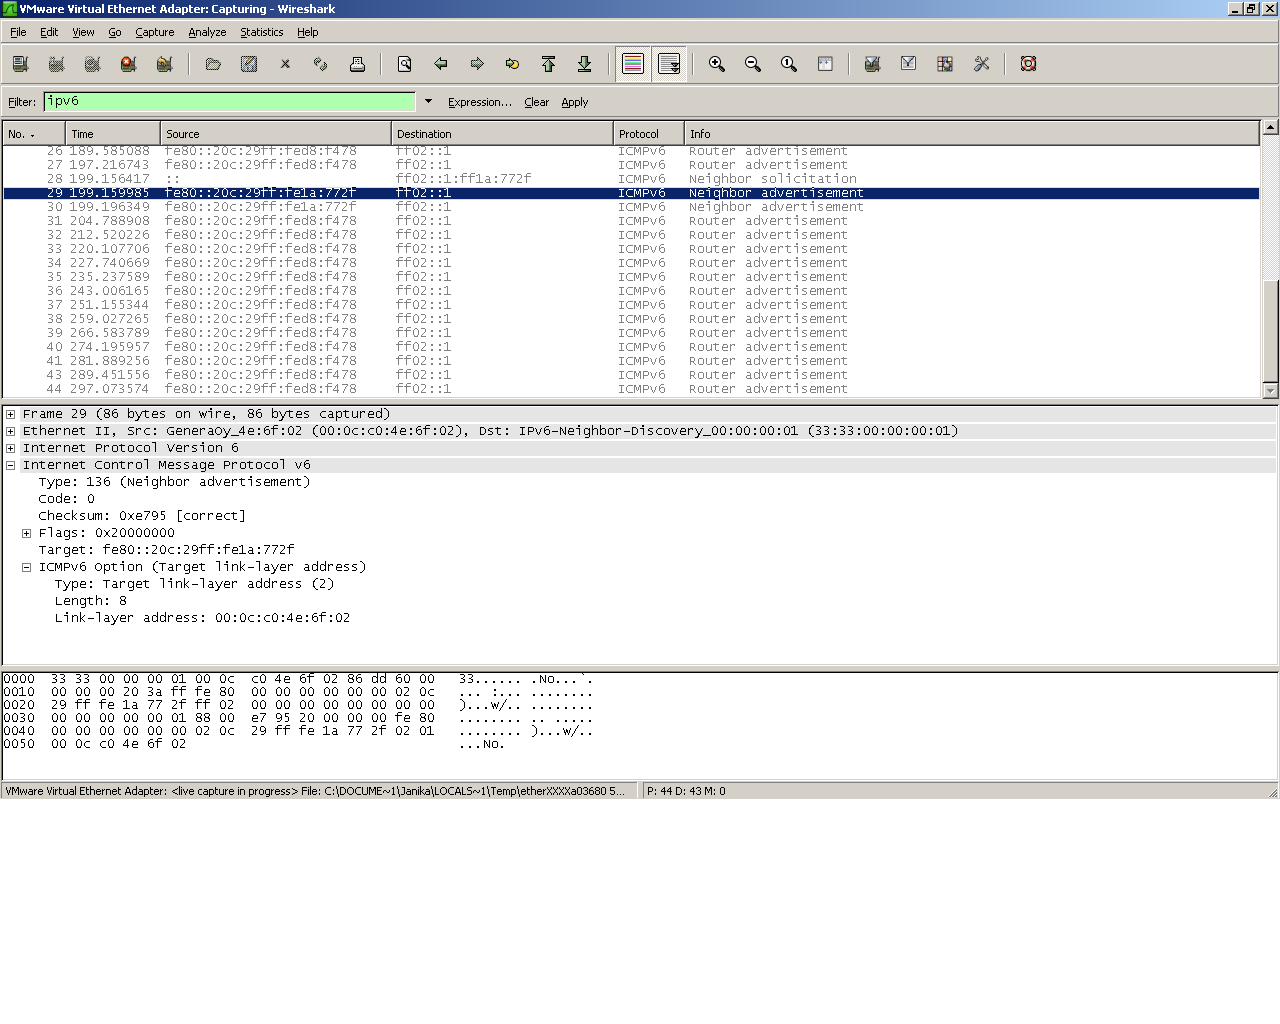
Task: Open the filter history dropdown arrow
Action: 428,101
